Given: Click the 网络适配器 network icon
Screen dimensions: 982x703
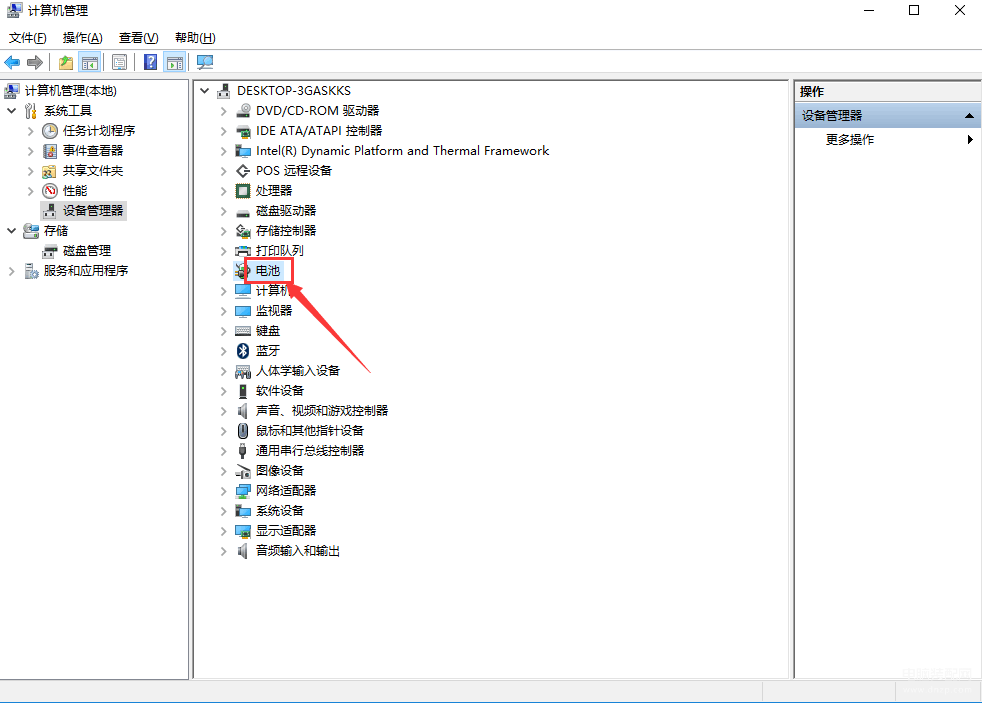Looking at the screenshot, I should [243, 491].
